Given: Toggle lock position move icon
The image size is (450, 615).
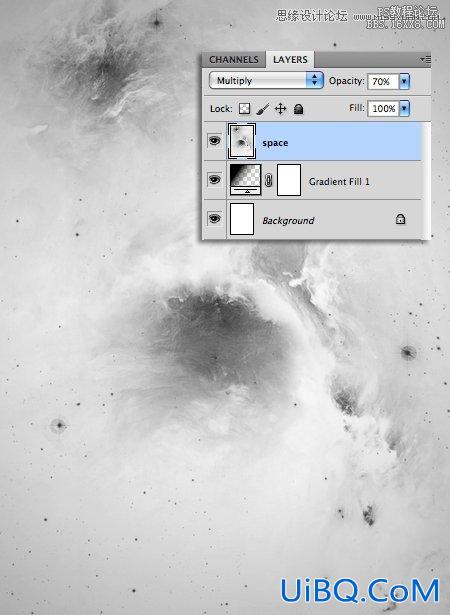Looking at the screenshot, I should [x=281, y=109].
